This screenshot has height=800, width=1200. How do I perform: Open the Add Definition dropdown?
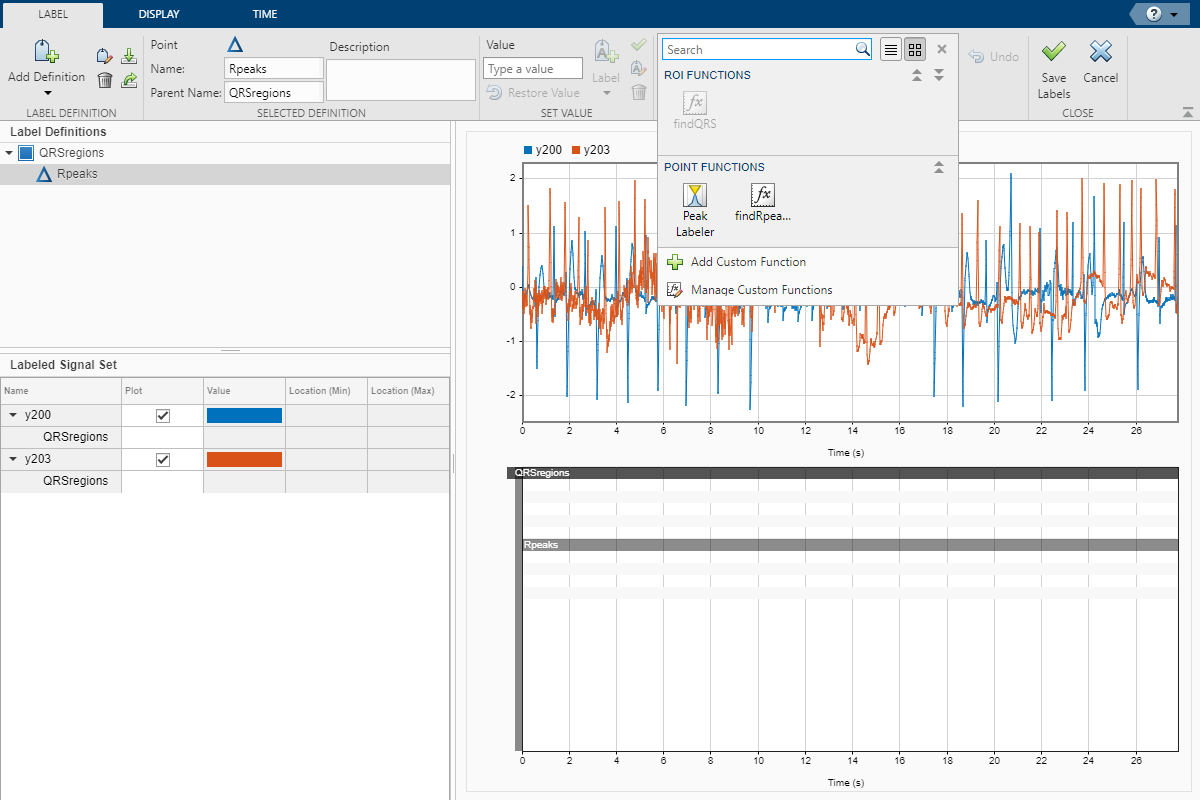click(x=47, y=93)
